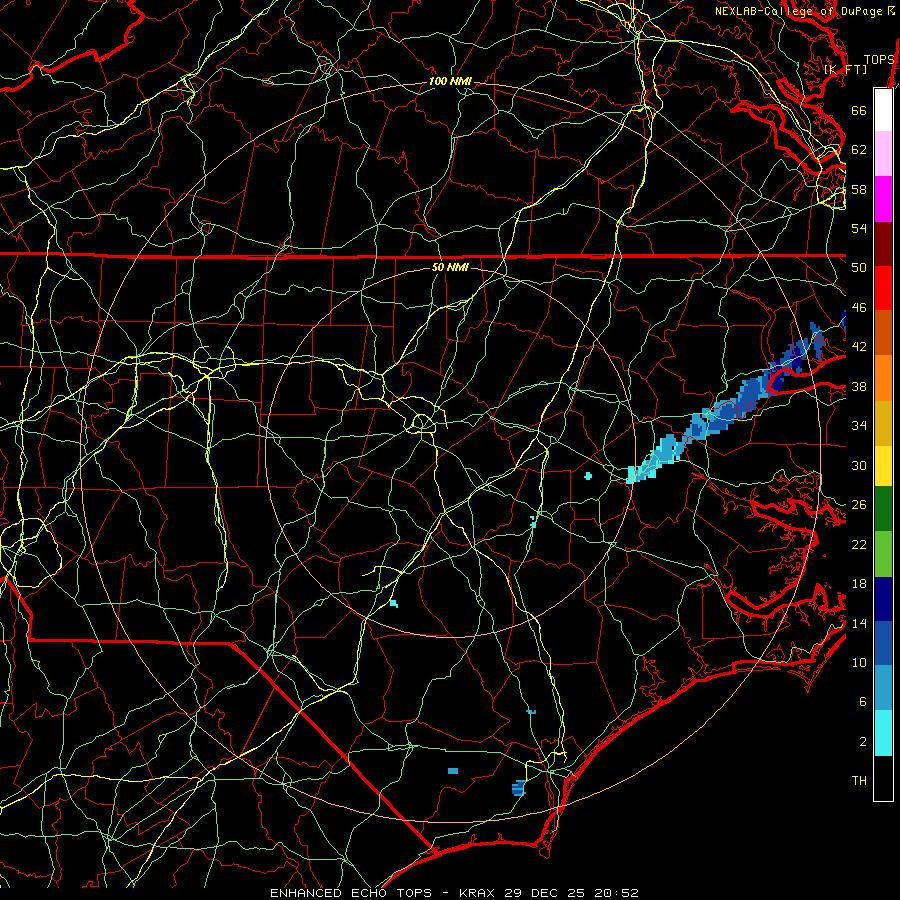This screenshot has height=900, width=900.
Task: Click the light pink legend swatch
Action: (x=883, y=154)
